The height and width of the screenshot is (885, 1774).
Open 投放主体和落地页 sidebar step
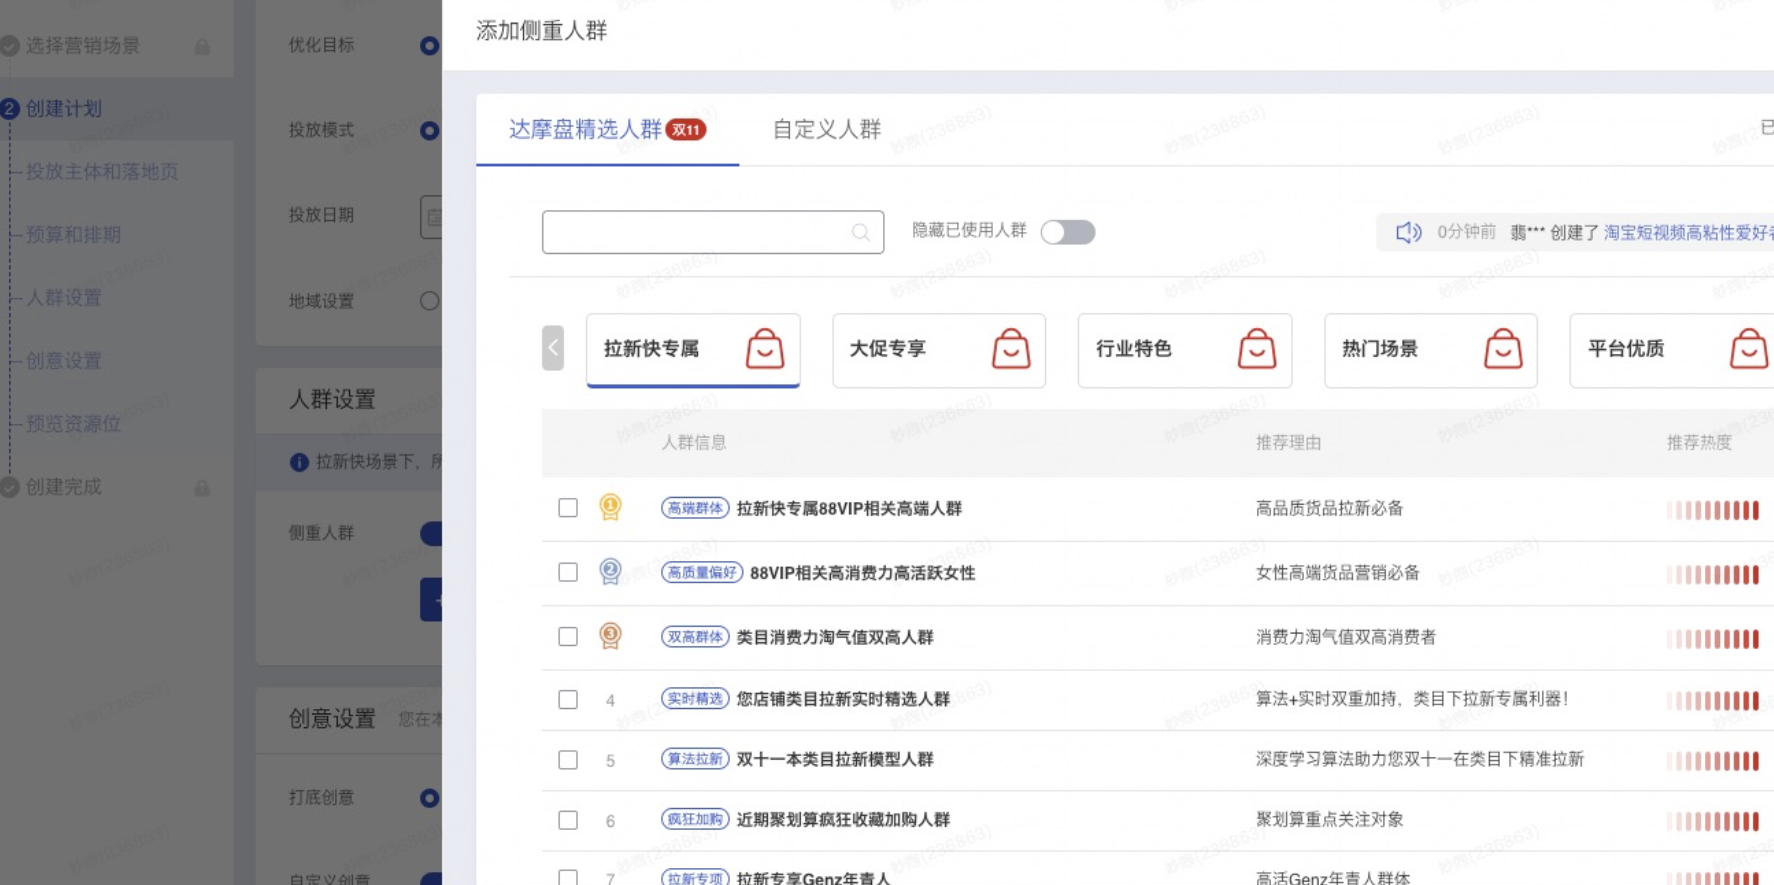pyautogui.click(x=102, y=171)
